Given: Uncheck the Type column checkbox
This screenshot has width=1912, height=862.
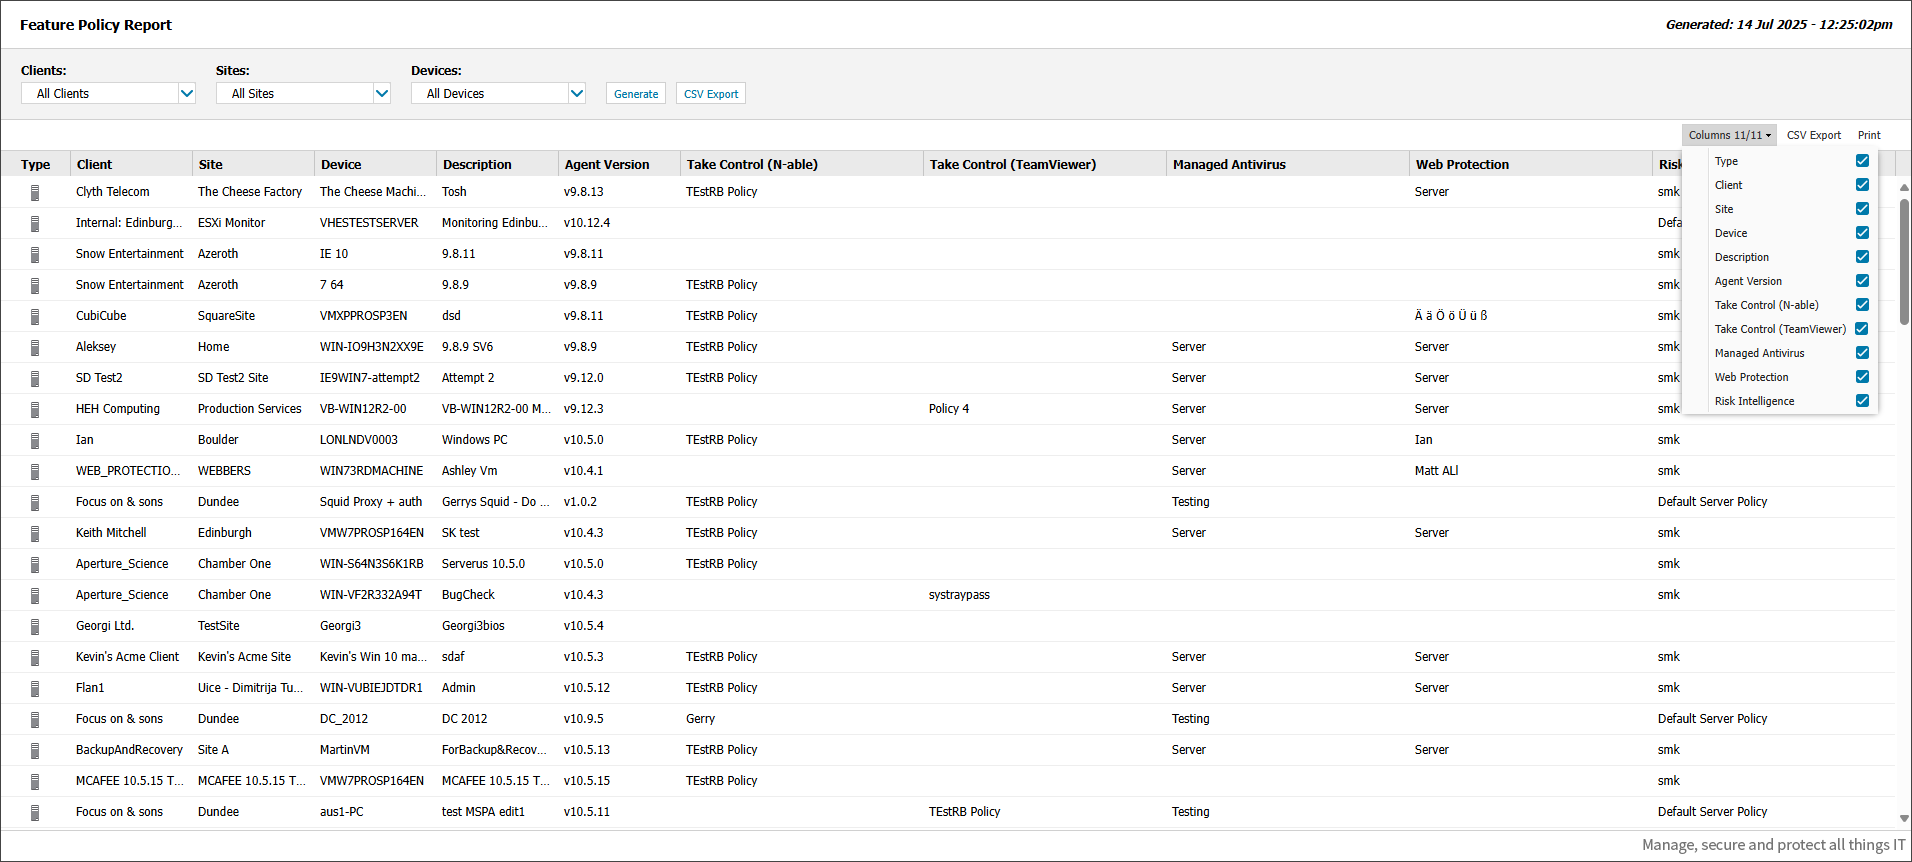Looking at the screenshot, I should coord(1862,161).
